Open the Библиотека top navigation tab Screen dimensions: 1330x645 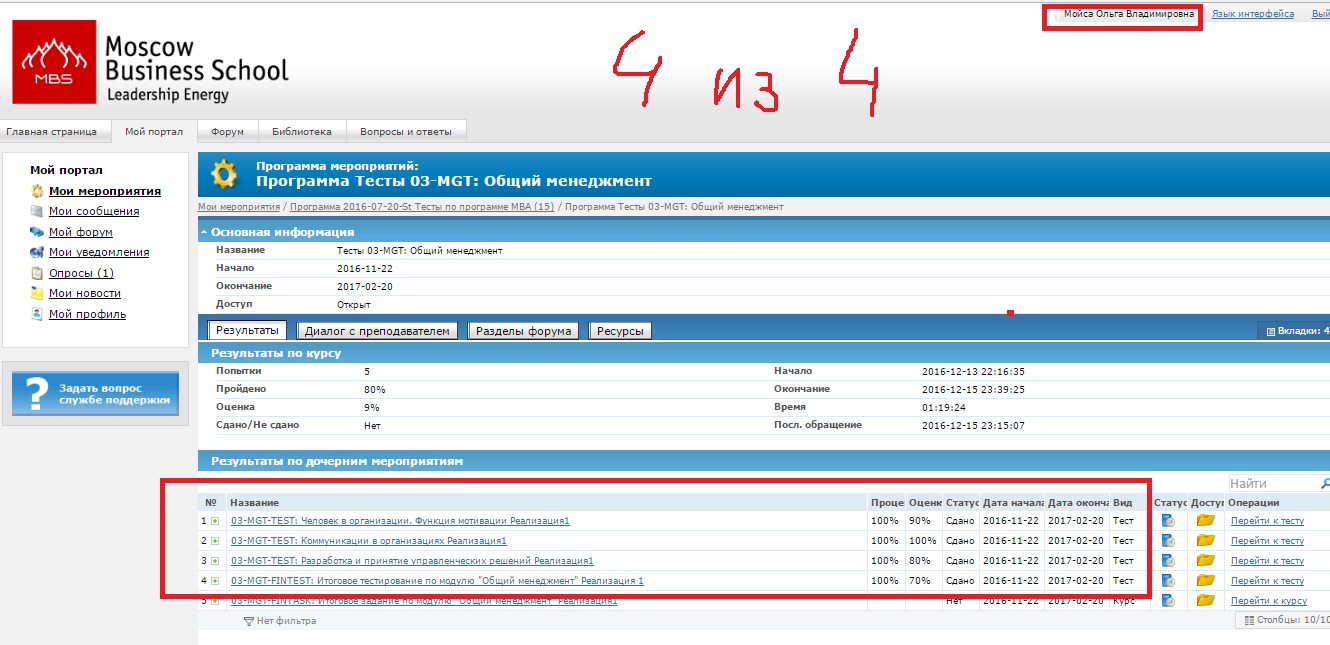tap(302, 131)
